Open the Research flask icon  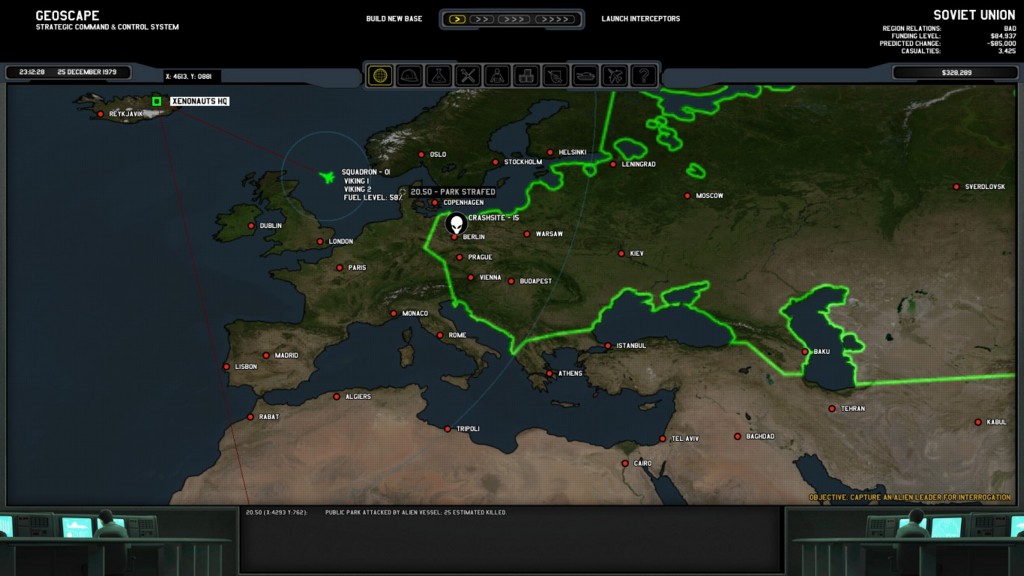[439, 76]
